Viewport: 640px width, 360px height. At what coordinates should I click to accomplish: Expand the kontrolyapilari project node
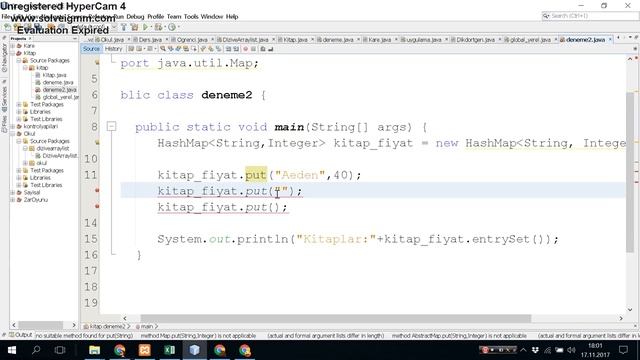pyautogui.click(x=13, y=127)
